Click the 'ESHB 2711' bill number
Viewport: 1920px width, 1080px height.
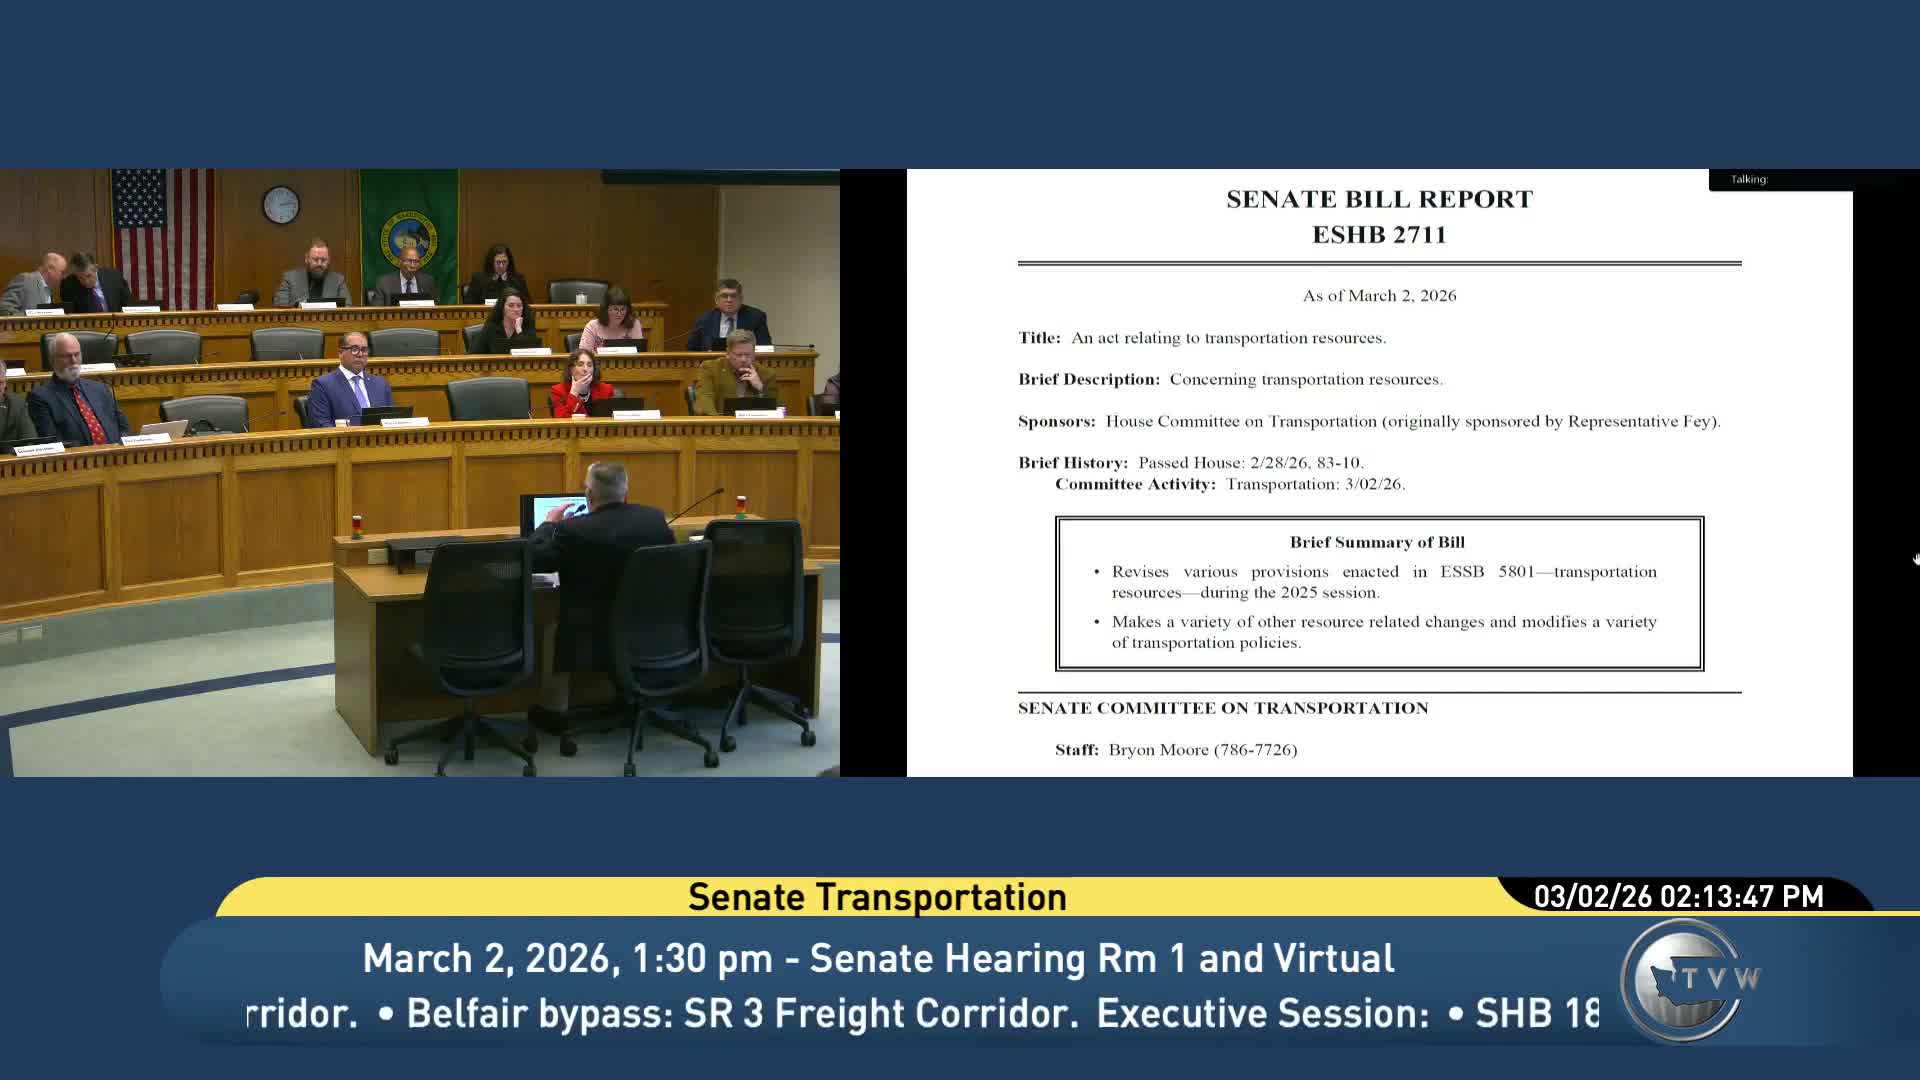1379,235
